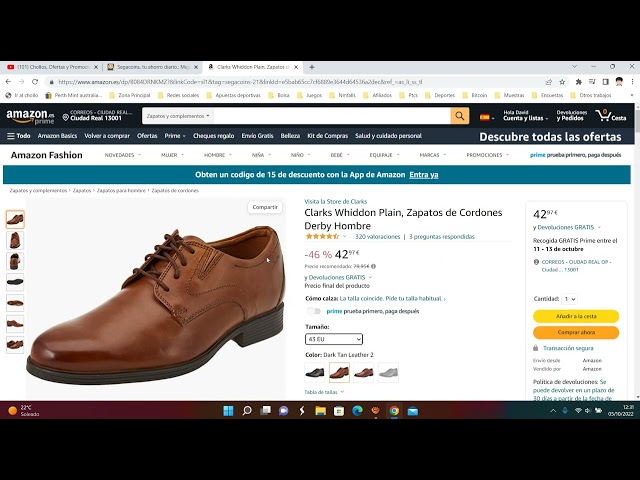Select the black shoe color swatch
The image size is (640, 480).
pyautogui.click(x=315, y=372)
